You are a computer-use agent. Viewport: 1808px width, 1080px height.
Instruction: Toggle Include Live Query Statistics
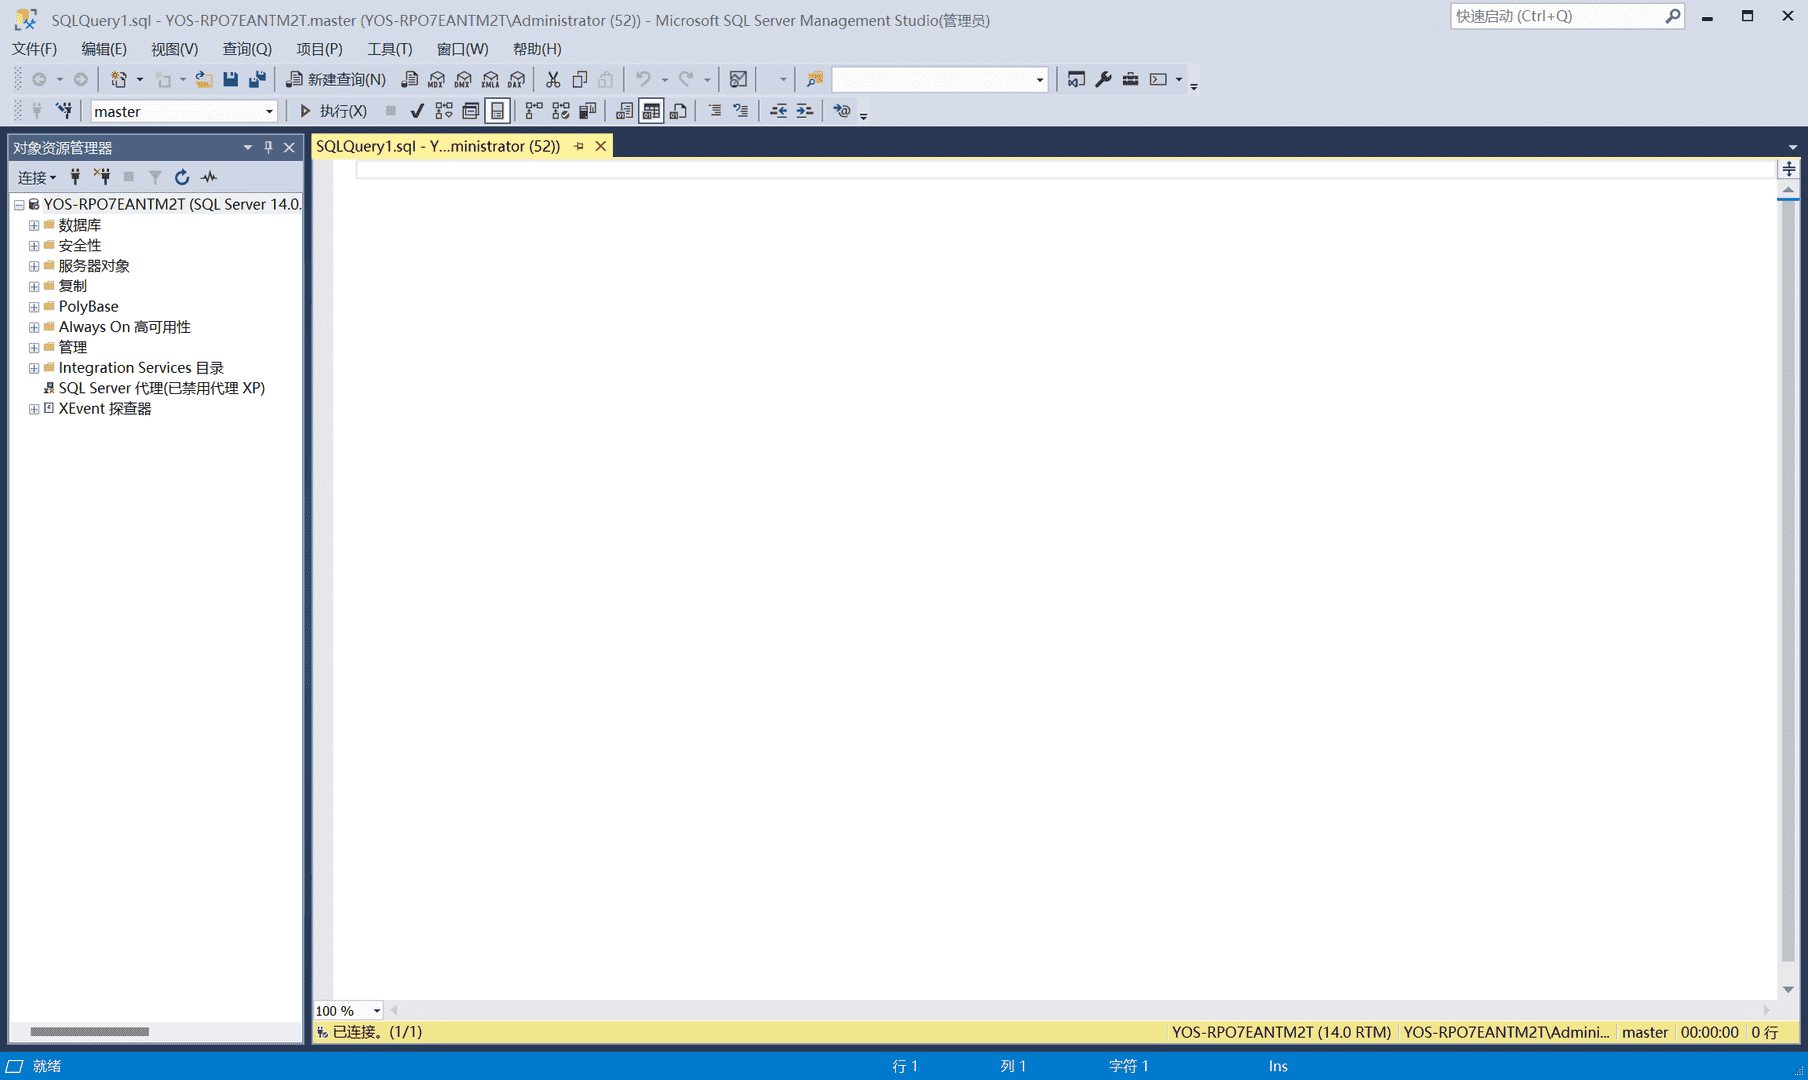pyautogui.click(x=561, y=111)
